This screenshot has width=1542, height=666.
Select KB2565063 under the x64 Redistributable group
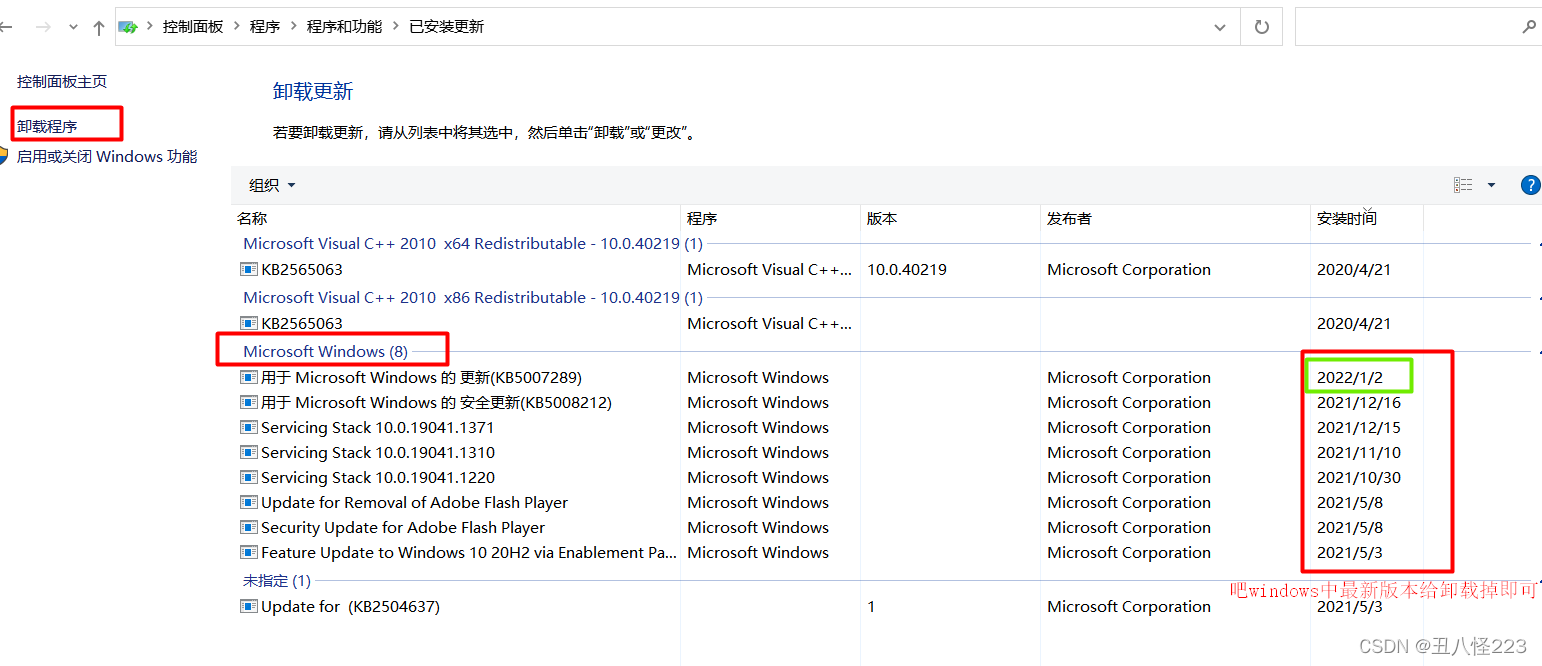(x=301, y=269)
